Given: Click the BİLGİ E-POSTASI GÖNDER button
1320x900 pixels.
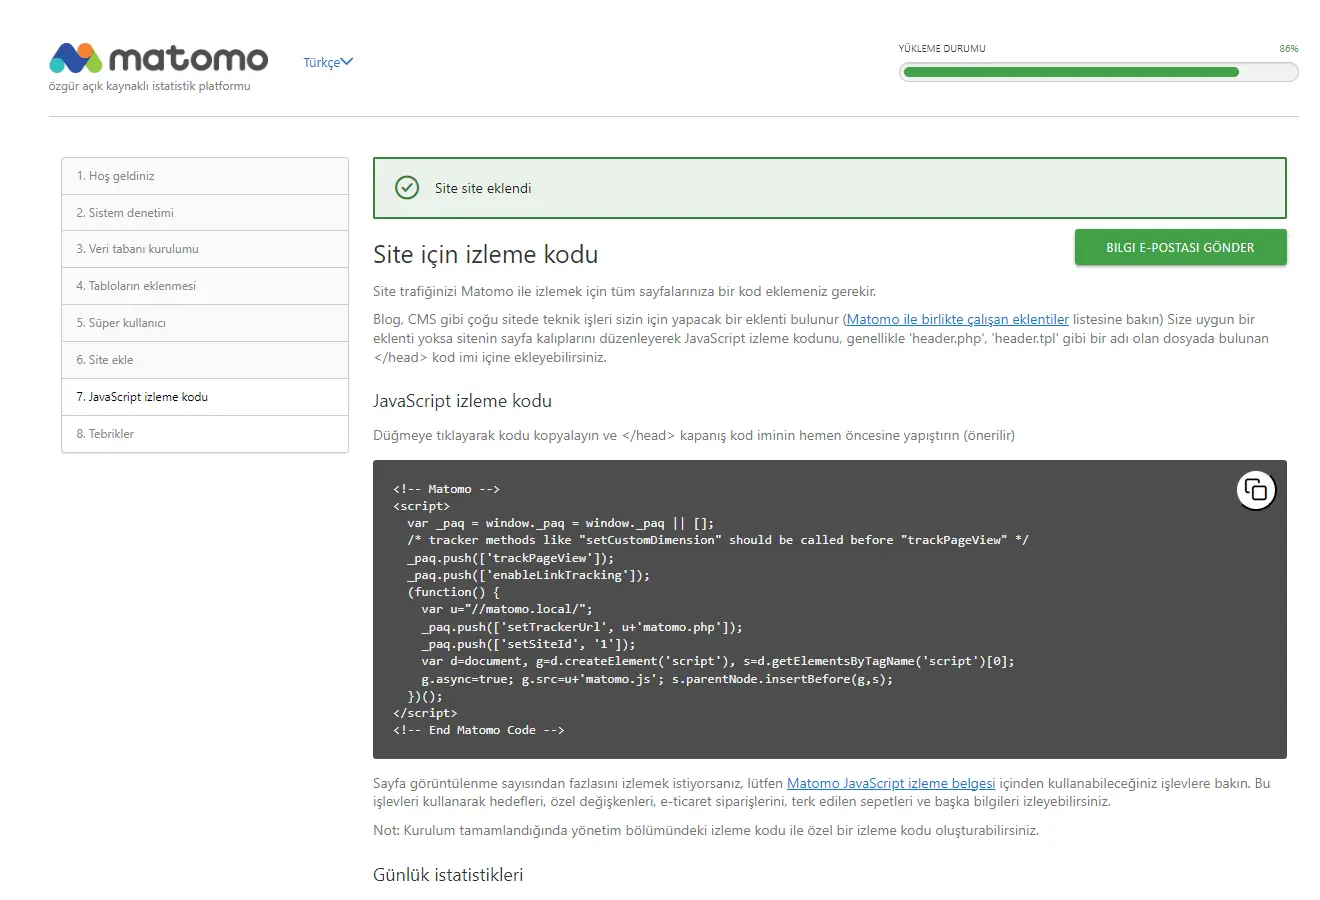Looking at the screenshot, I should click(x=1180, y=248).
